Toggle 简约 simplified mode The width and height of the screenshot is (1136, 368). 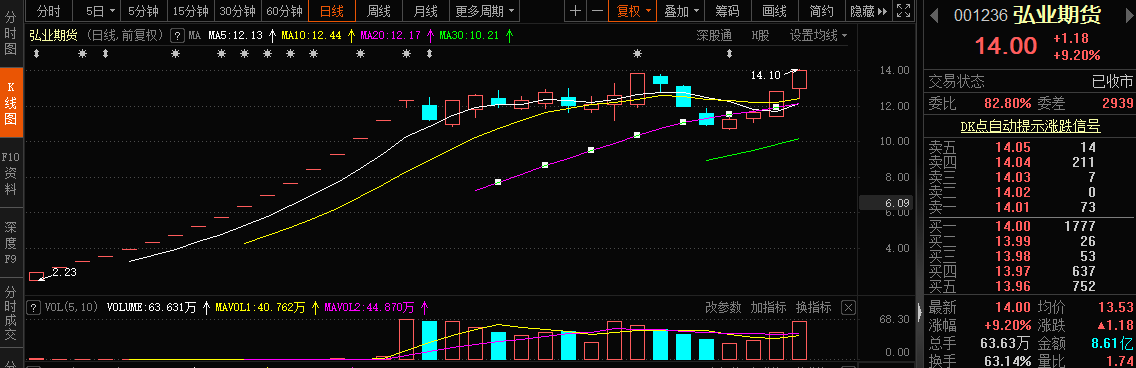pos(822,11)
